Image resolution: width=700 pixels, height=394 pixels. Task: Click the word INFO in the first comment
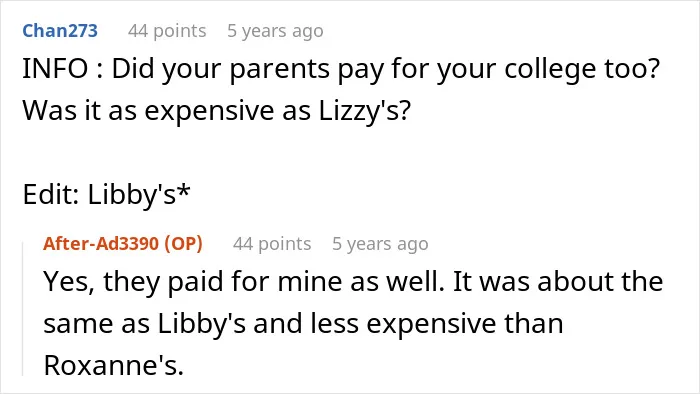(x=55, y=69)
